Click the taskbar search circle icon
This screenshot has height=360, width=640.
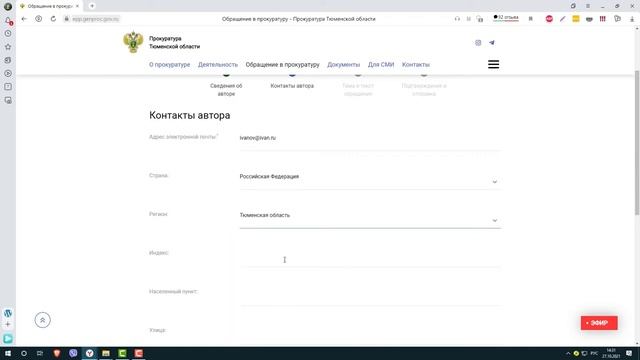click(x=24, y=353)
